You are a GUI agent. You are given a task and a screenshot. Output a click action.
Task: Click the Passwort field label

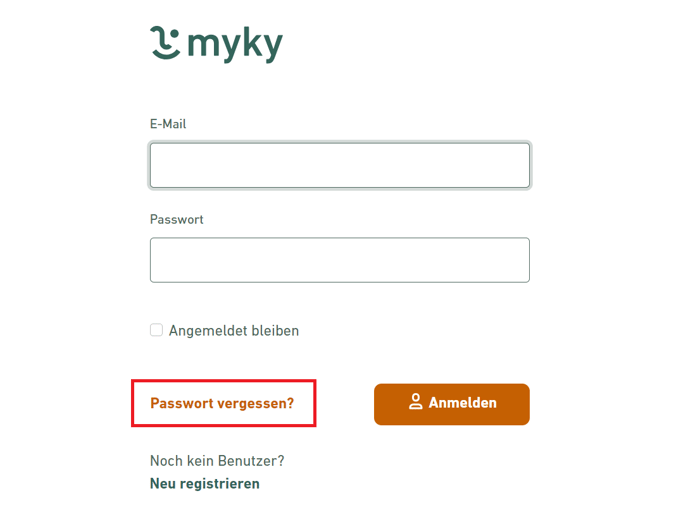click(x=177, y=219)
